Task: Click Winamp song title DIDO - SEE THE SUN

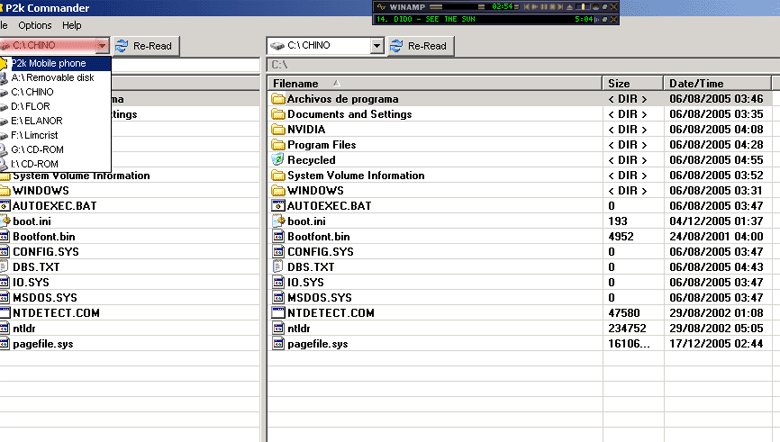Action: click(x=435, y=19)
